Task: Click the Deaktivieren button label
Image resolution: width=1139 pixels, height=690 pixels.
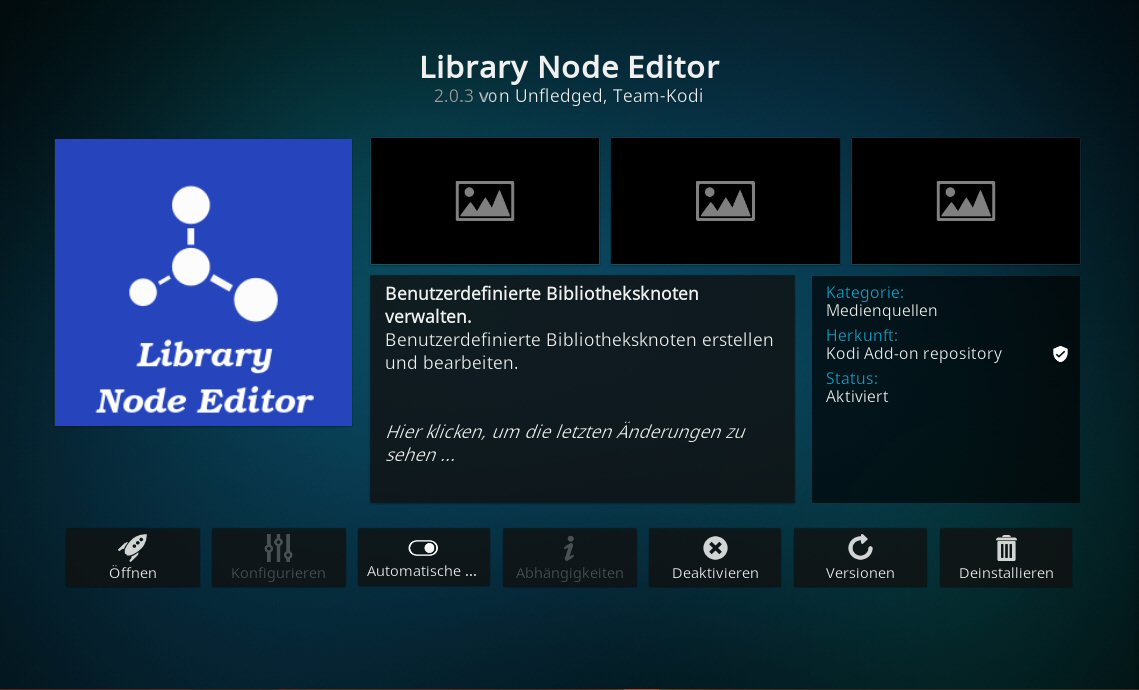Action: (x=716, y=573)
